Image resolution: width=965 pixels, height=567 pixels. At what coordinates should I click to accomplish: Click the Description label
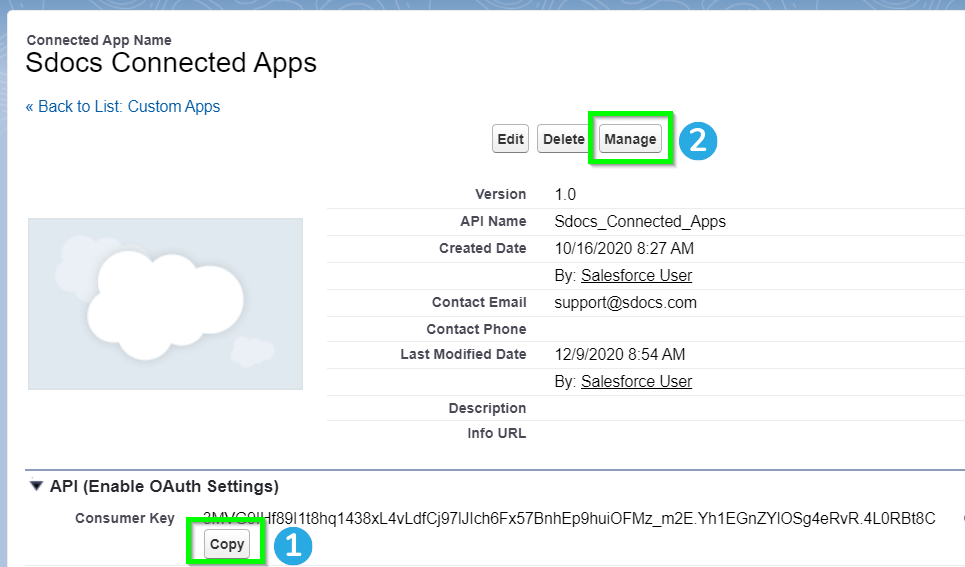[487, 408]
